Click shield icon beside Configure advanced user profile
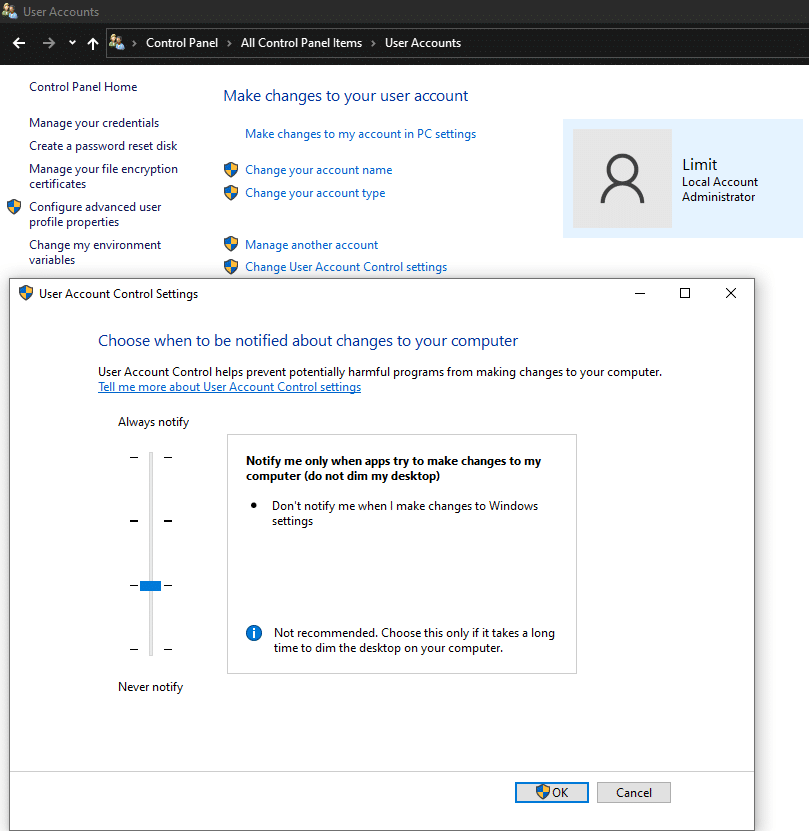809x831 pixels. coord(14,207)
